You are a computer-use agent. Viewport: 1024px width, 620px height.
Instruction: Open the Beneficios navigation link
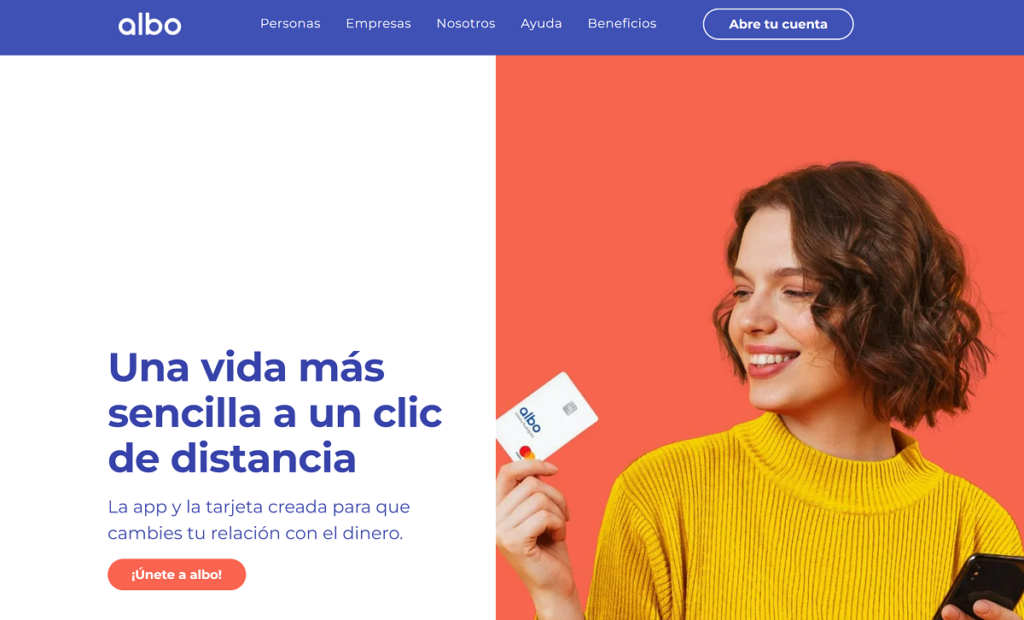tap(622, 24)
